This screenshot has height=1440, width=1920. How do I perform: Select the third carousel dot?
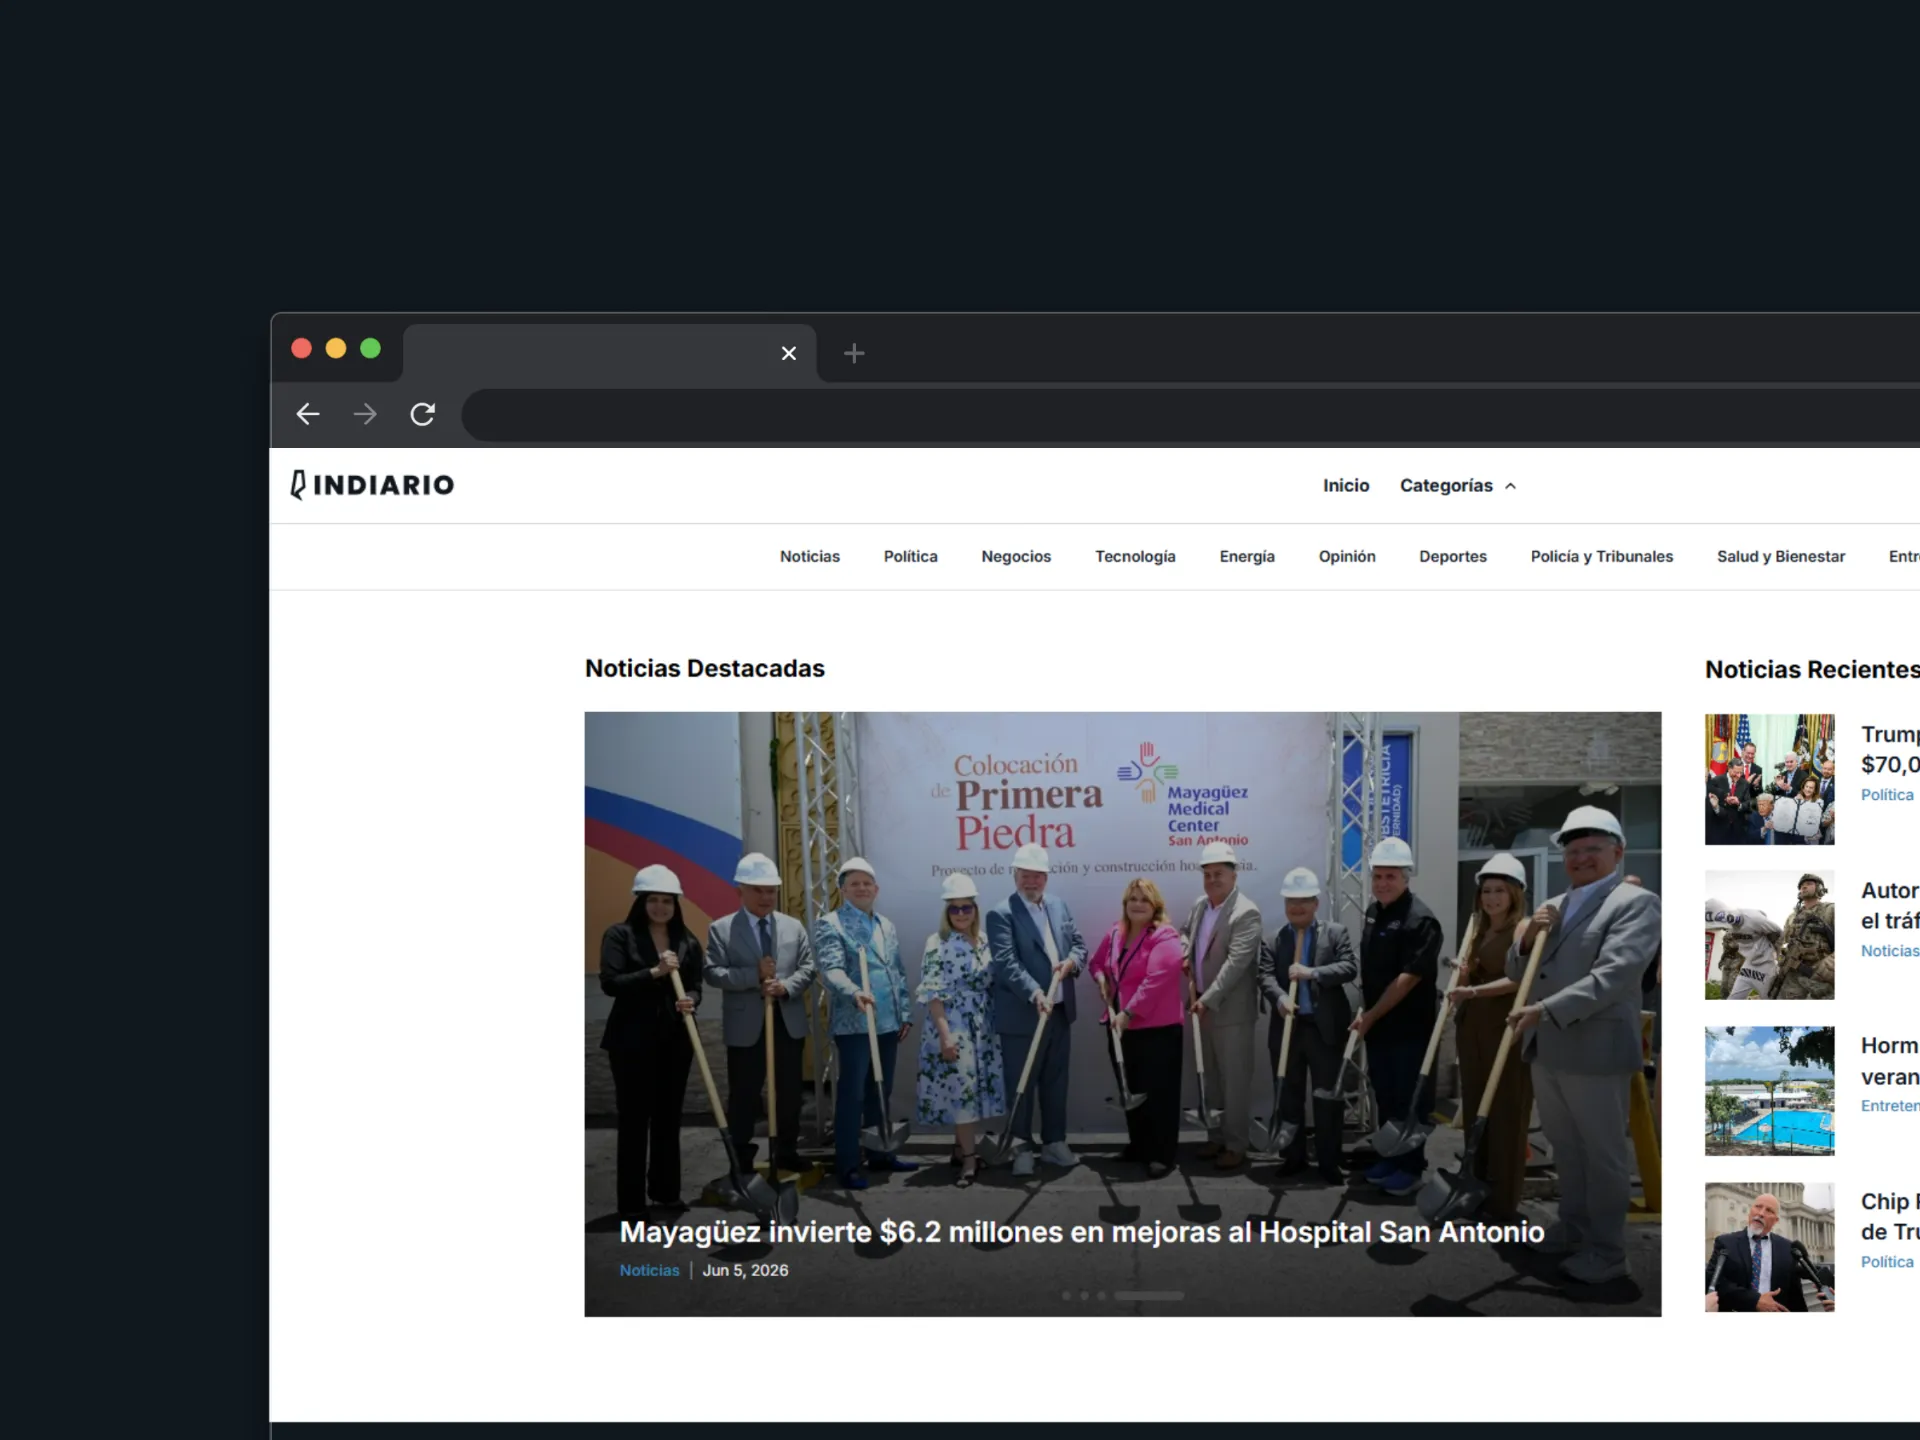pos(1101,1295)
